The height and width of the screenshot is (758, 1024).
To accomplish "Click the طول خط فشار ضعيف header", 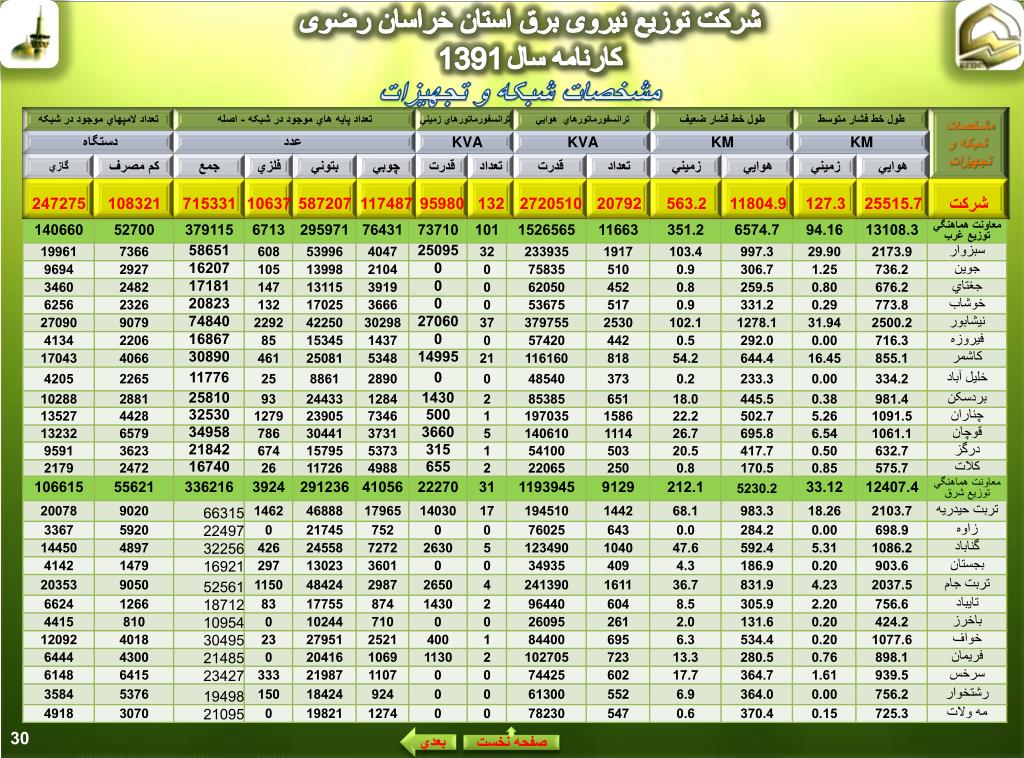I will tap(721, 119).
